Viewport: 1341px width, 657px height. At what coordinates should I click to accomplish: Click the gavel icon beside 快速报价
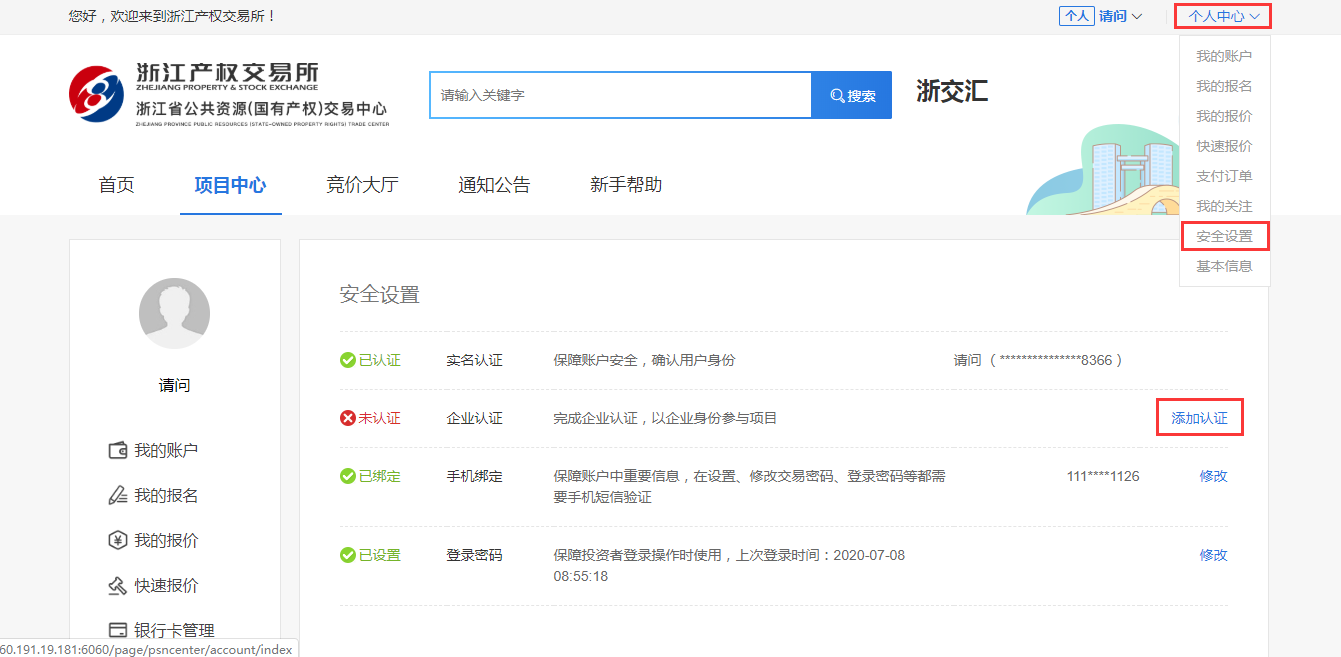point(117,585)
